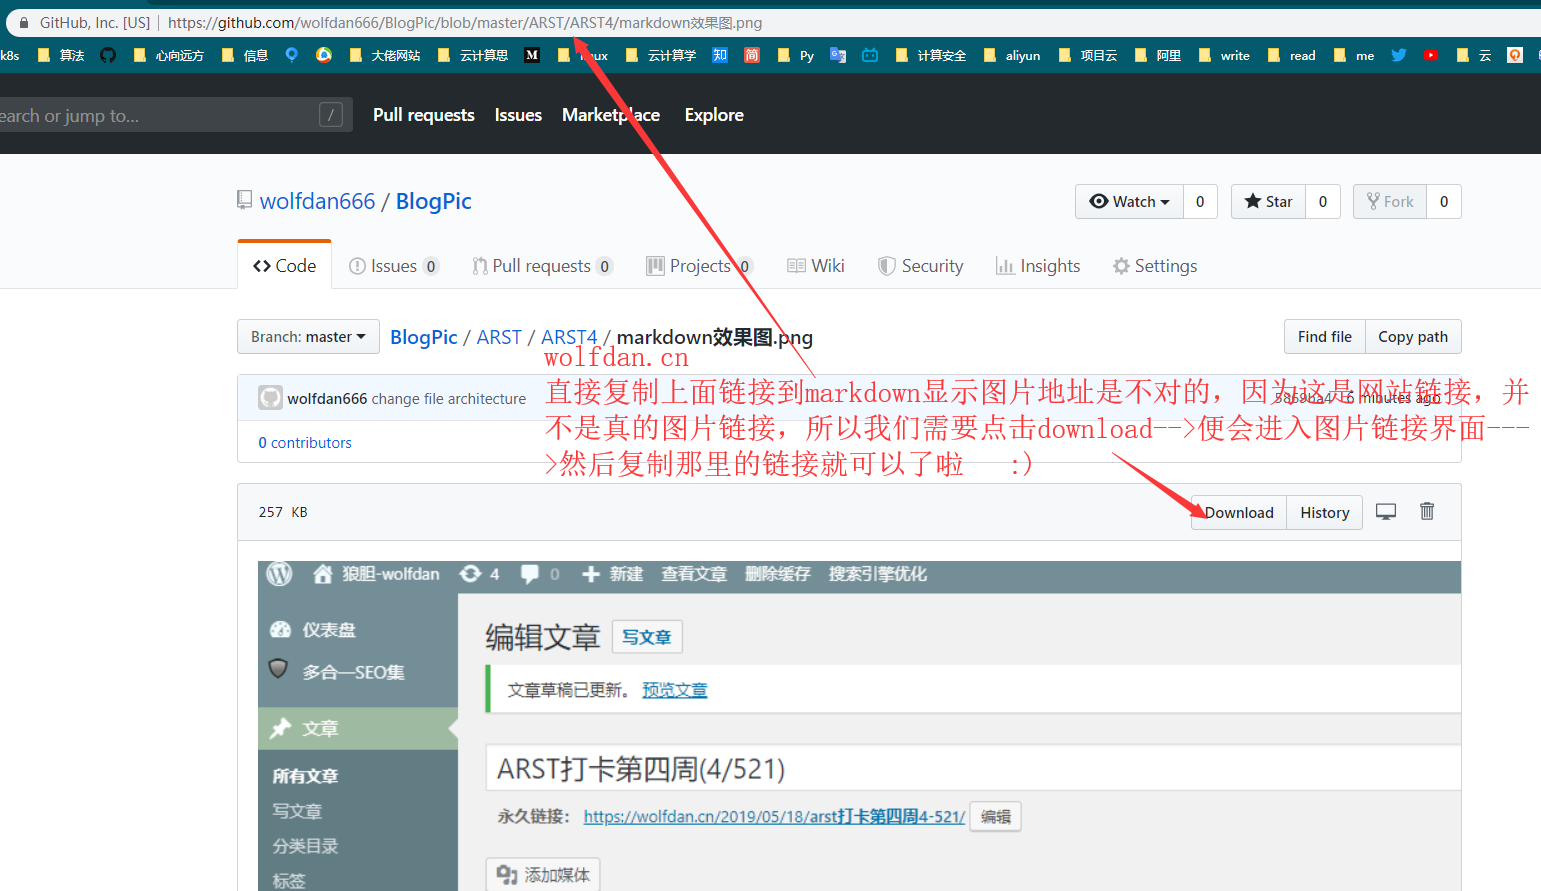Expand the Watch dropdown
Screen dimensions: 1541x891
point(1129,201)
